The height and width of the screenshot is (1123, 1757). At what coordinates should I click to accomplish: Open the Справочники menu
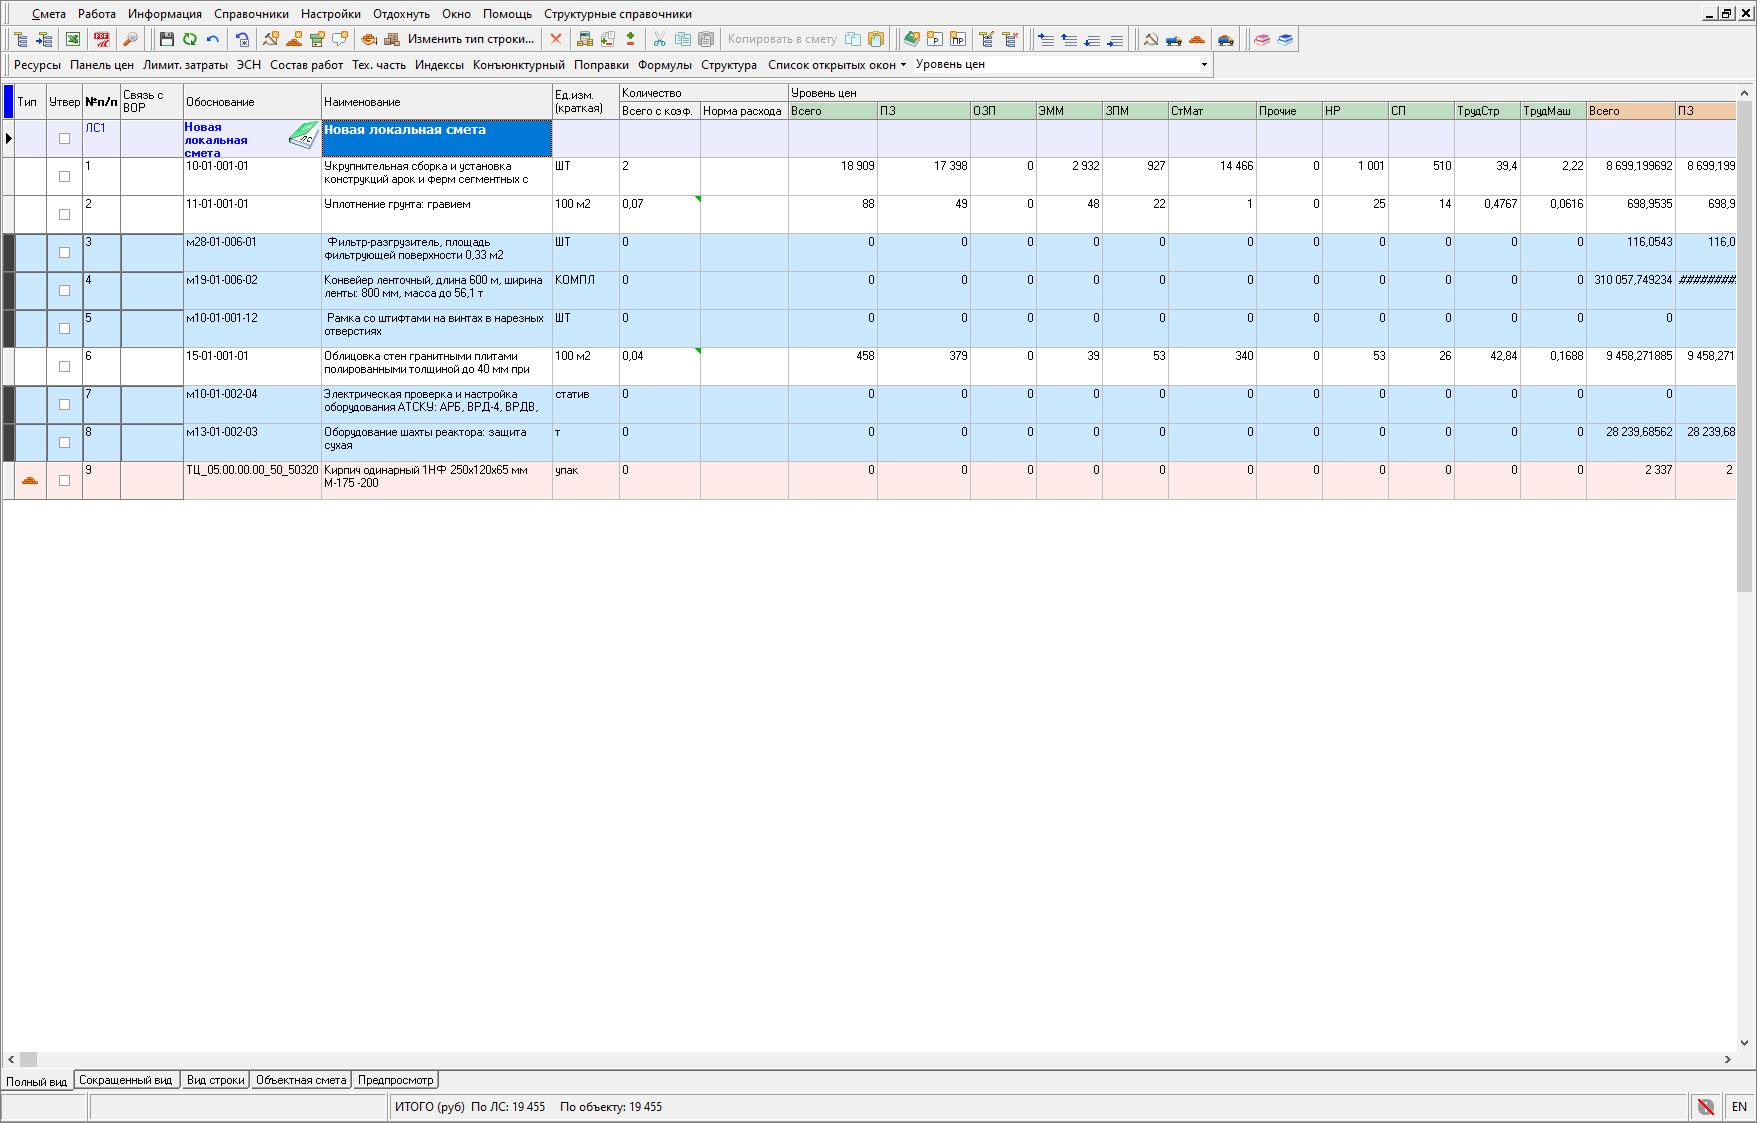[x=251, y=14]
